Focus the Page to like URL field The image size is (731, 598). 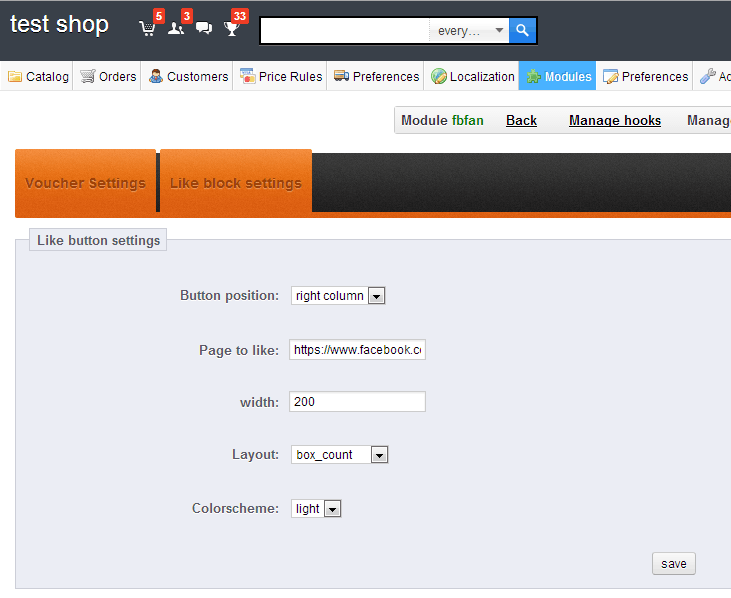click(x=357, y=350)
